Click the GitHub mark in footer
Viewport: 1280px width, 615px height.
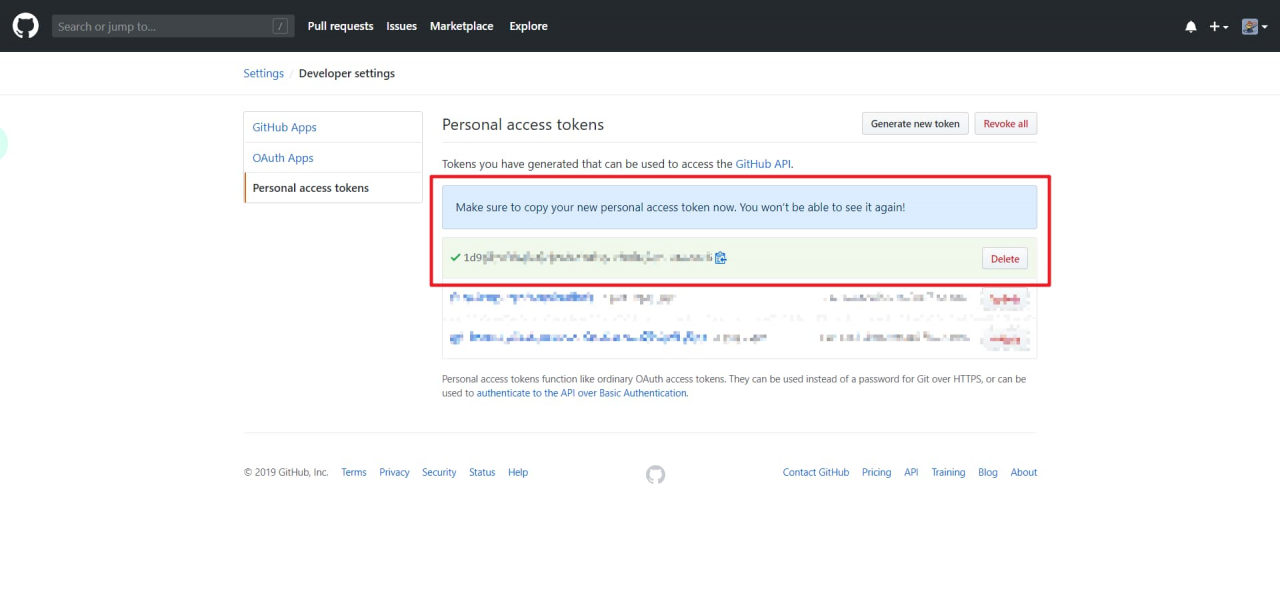(x=655, y=474)
